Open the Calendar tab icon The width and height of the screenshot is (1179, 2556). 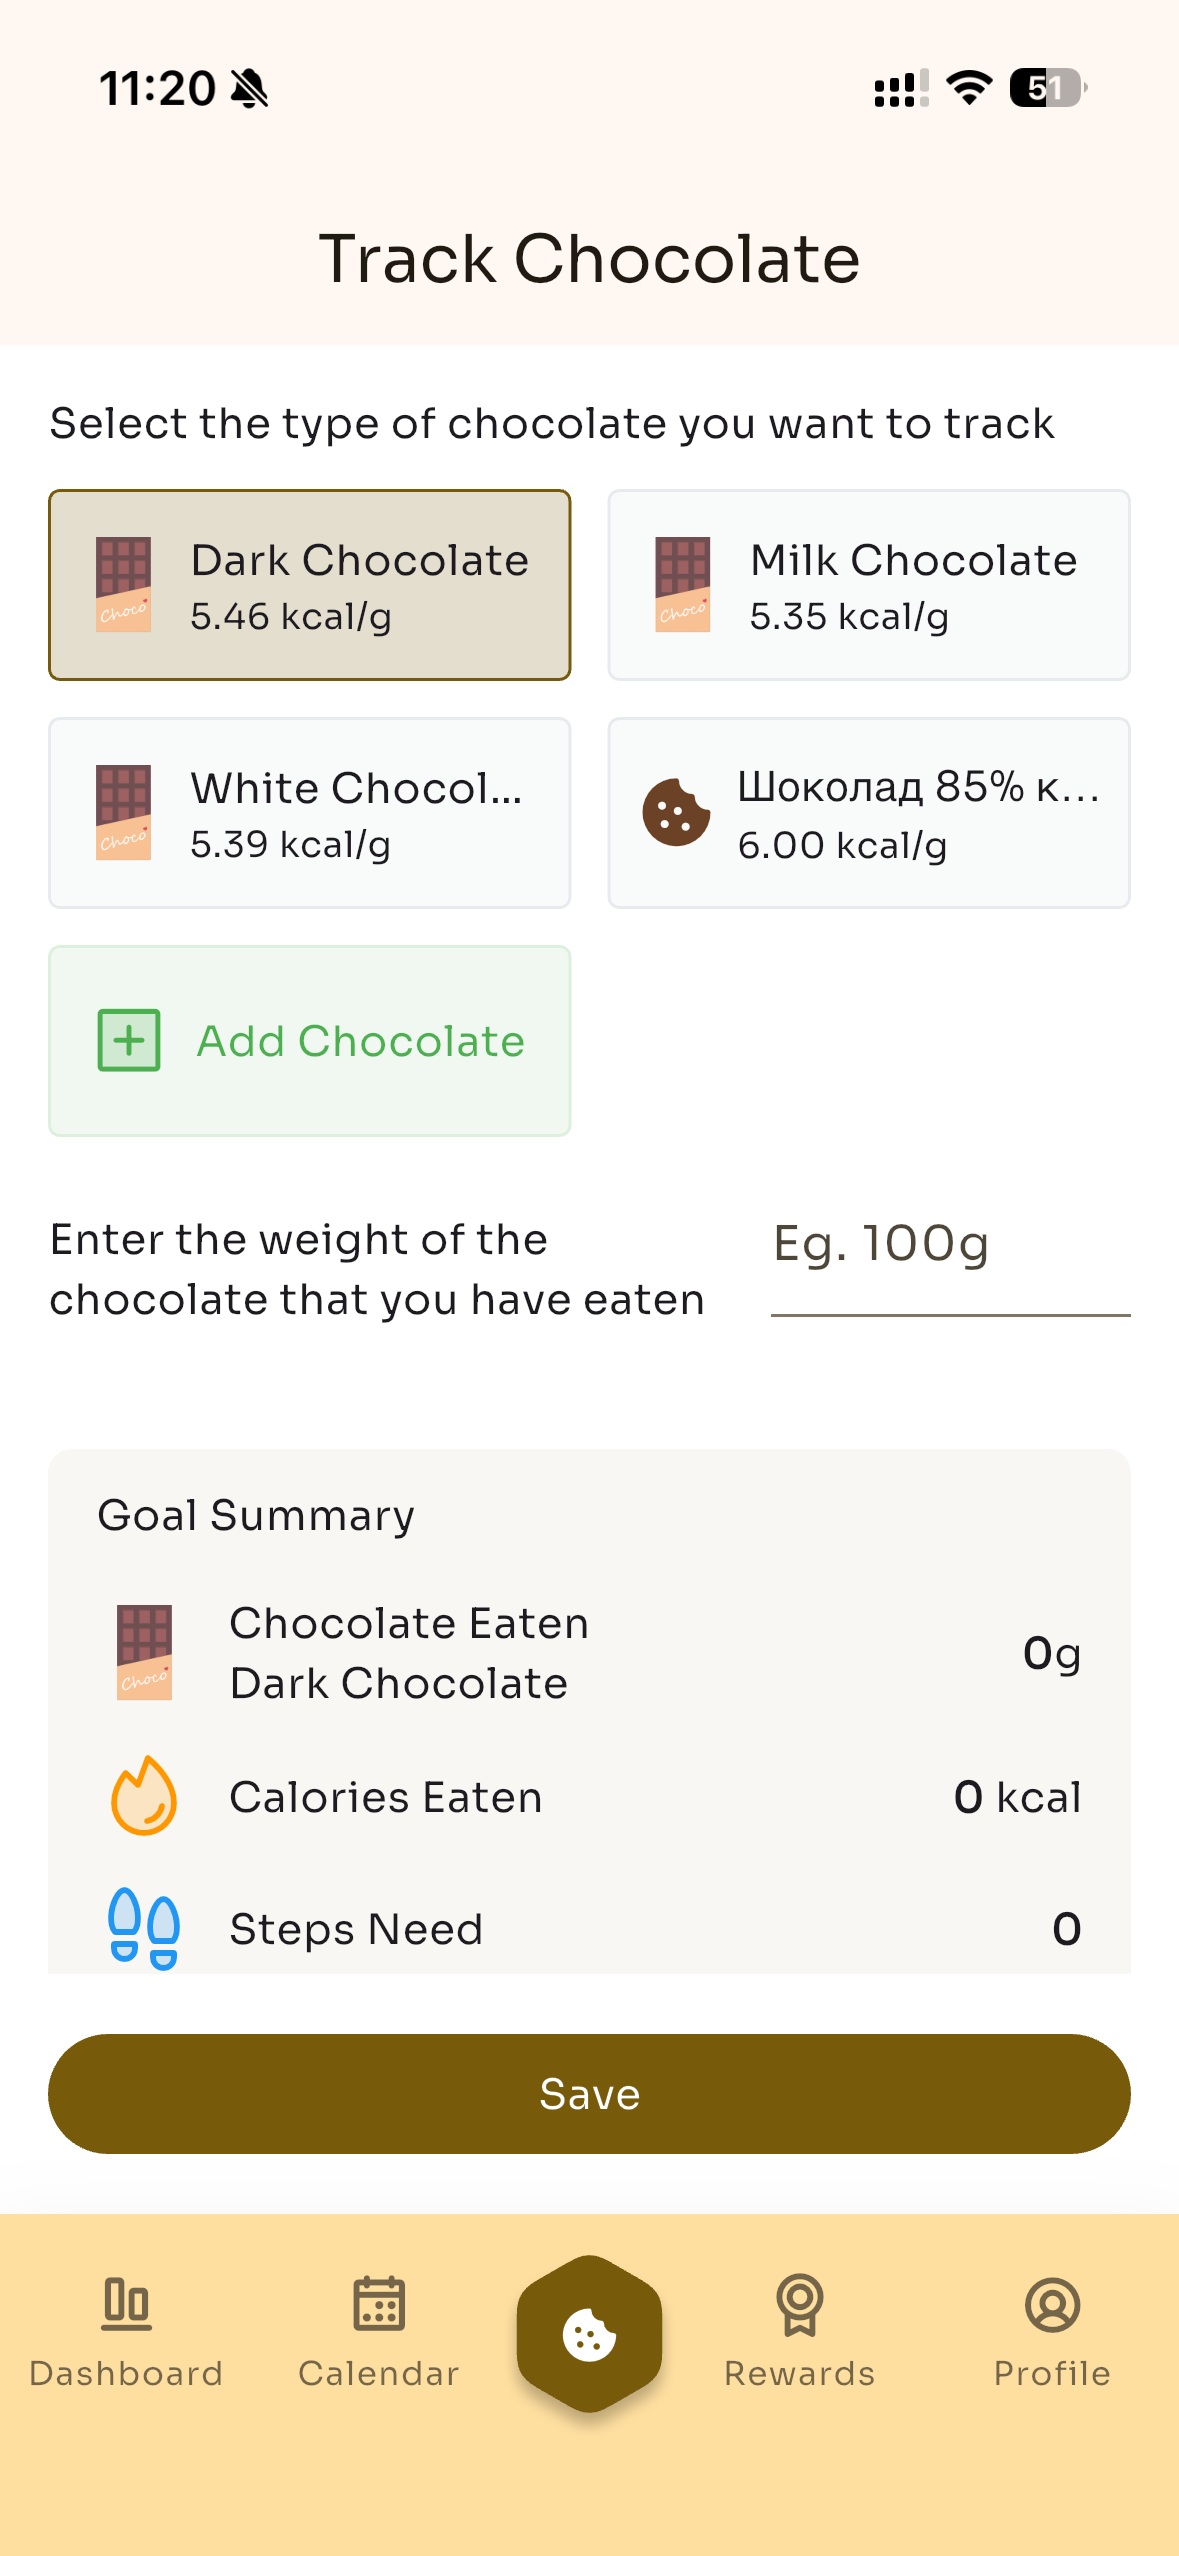coord(379,2303)
